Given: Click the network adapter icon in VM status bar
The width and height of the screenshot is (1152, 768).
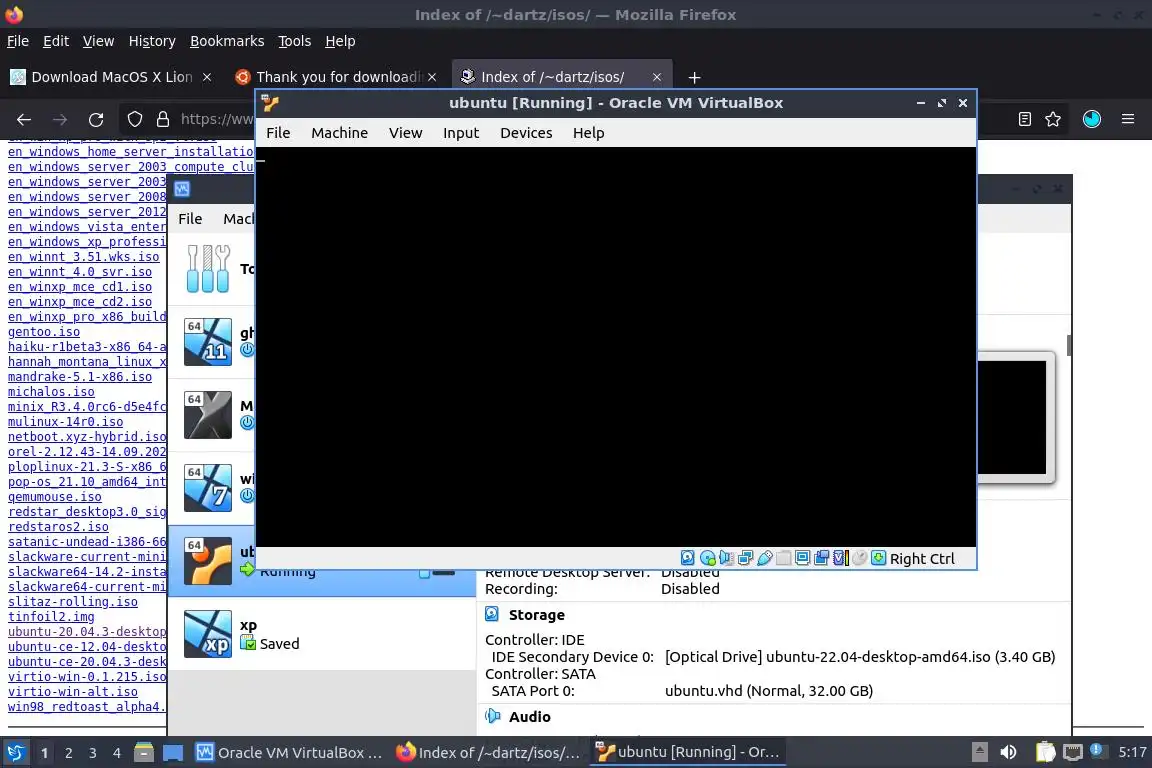Looking at the screenshot, I should tap(746, 559).
